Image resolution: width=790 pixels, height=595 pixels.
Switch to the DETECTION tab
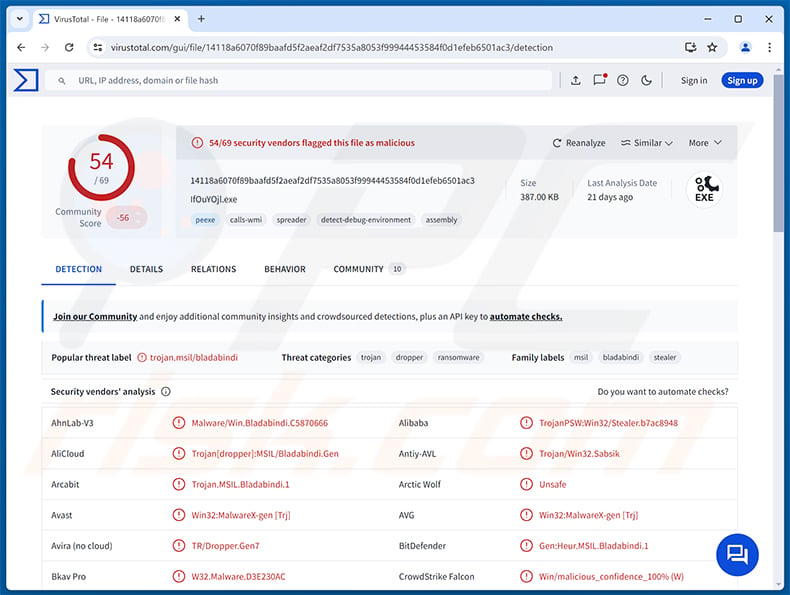click(79, 269)
